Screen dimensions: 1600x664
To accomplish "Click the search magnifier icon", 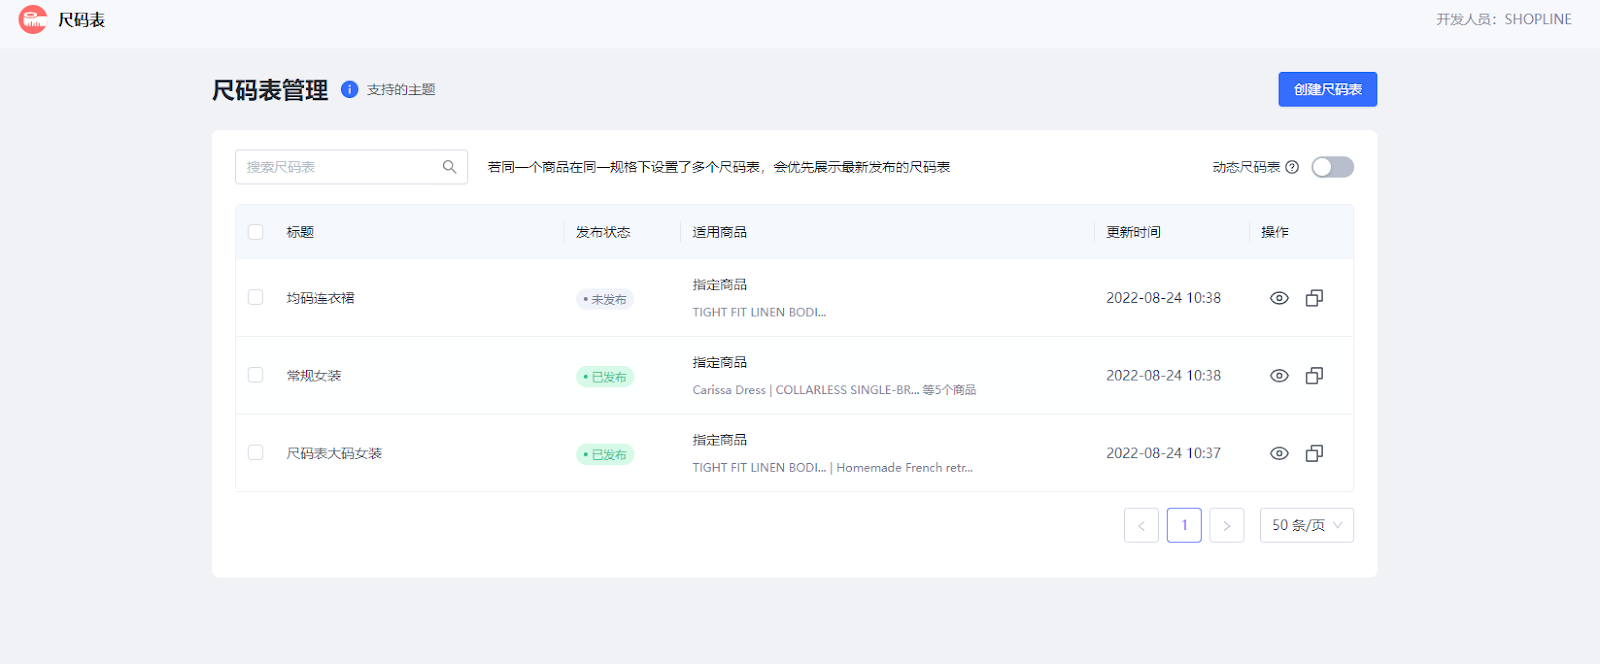I will 449,167.
